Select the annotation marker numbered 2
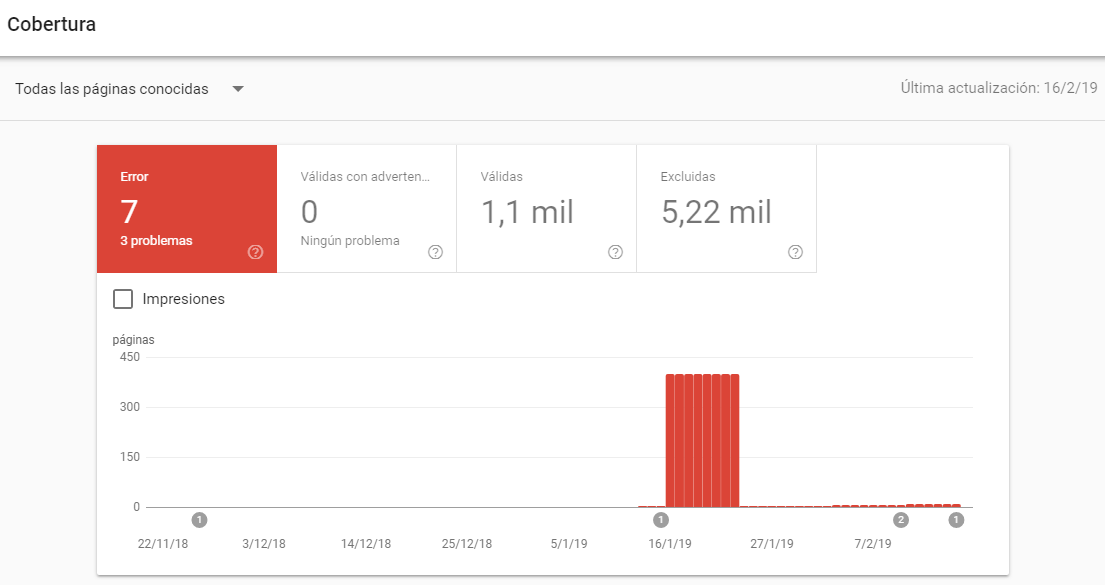 tap(901, 520)
